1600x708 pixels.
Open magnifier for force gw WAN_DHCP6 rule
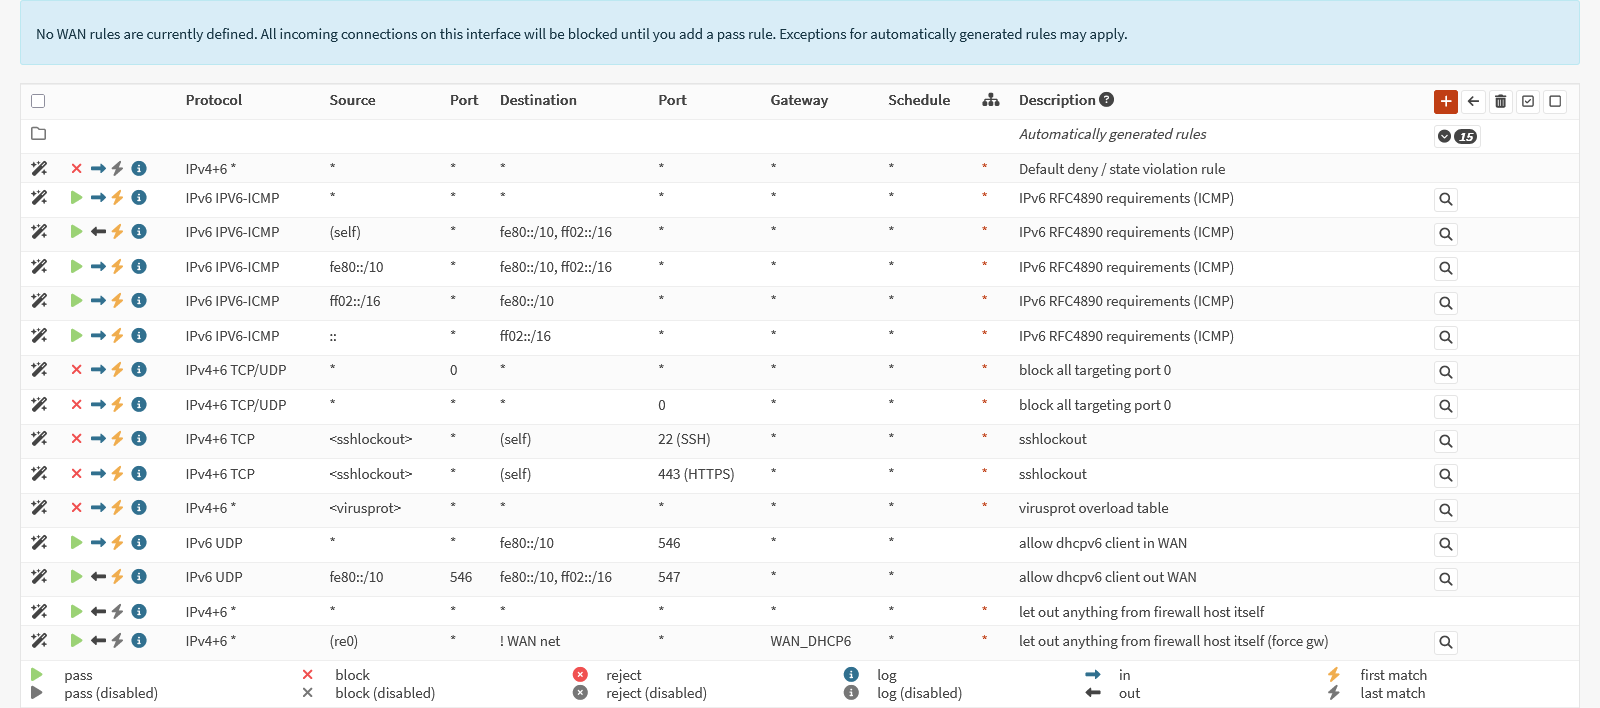point(1445,643)
